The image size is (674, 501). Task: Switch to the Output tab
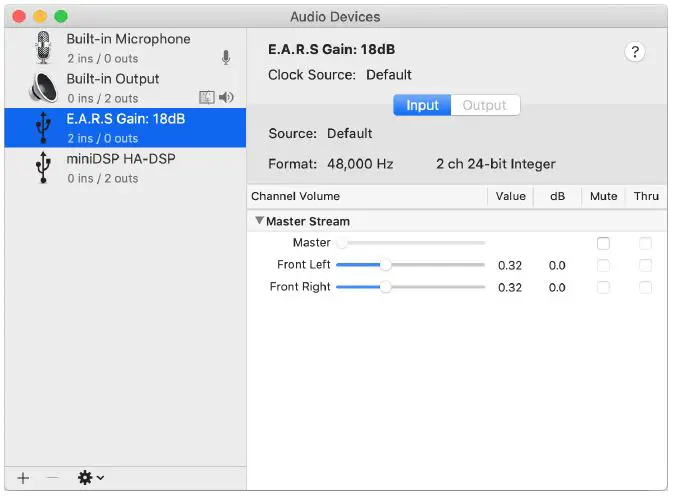coord(485,105)
